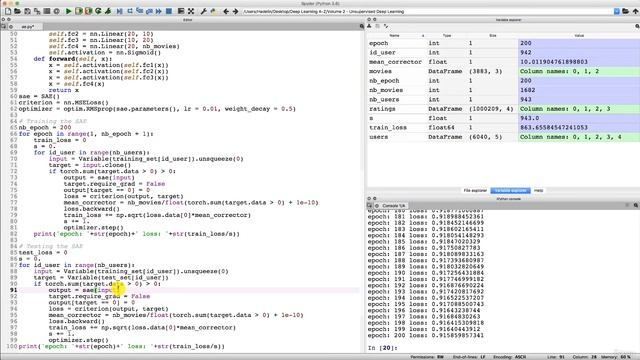Sort variables by the Type column header

[x=447, y=36]
